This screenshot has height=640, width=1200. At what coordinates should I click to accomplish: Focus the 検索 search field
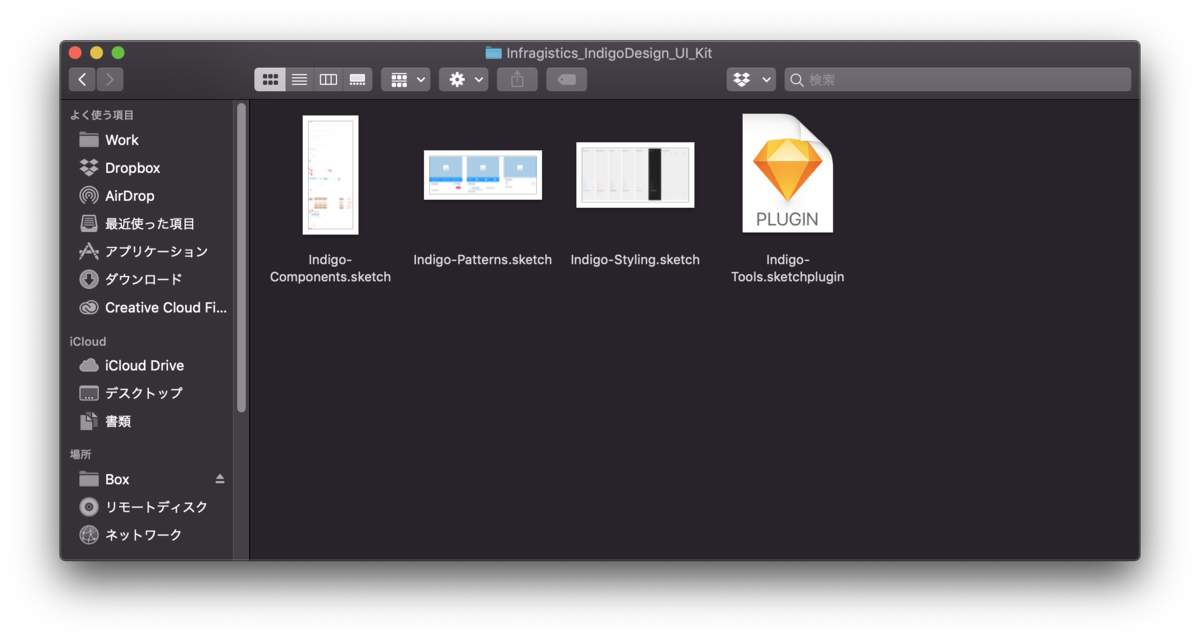point(957,79)
